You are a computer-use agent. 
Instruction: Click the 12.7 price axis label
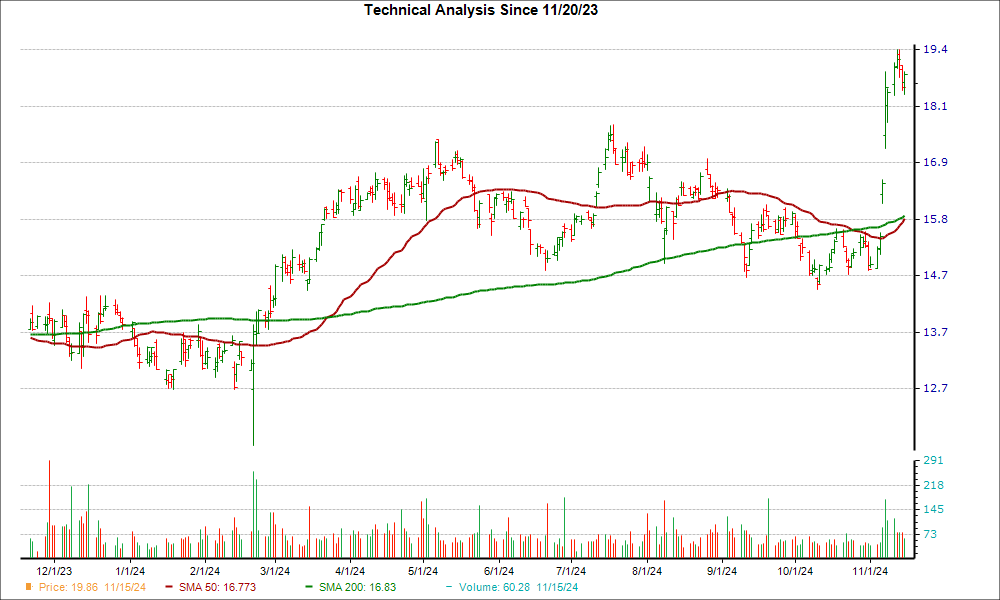tap(935, 388)
